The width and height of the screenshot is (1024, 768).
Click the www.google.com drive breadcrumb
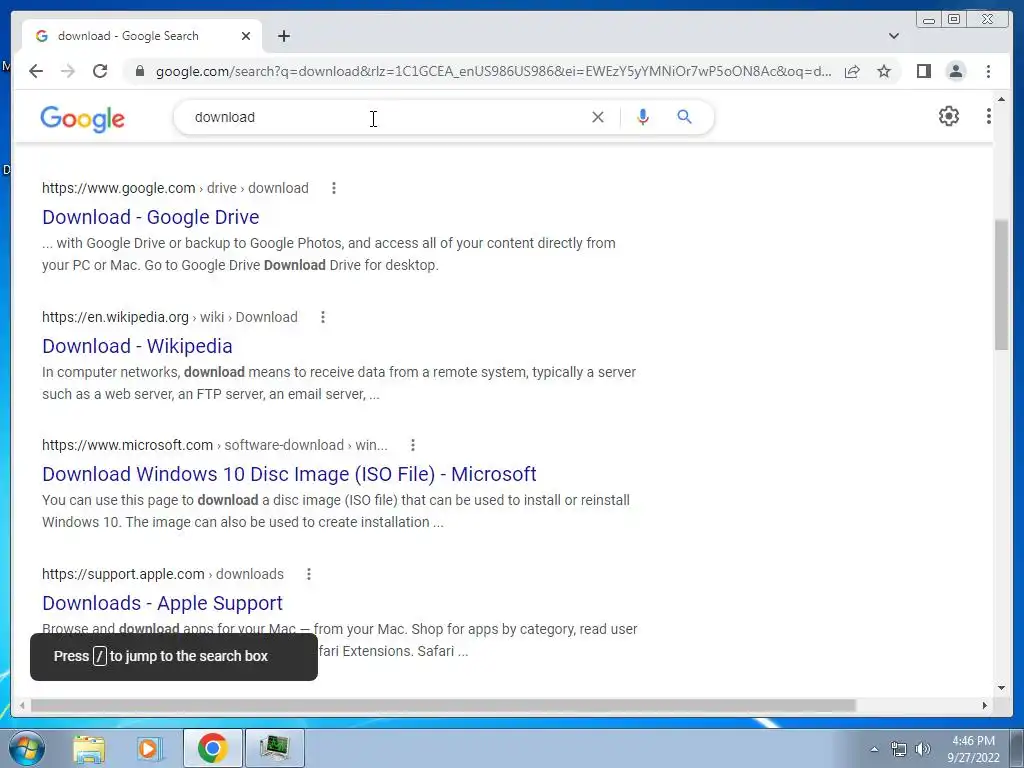[175, 188]
